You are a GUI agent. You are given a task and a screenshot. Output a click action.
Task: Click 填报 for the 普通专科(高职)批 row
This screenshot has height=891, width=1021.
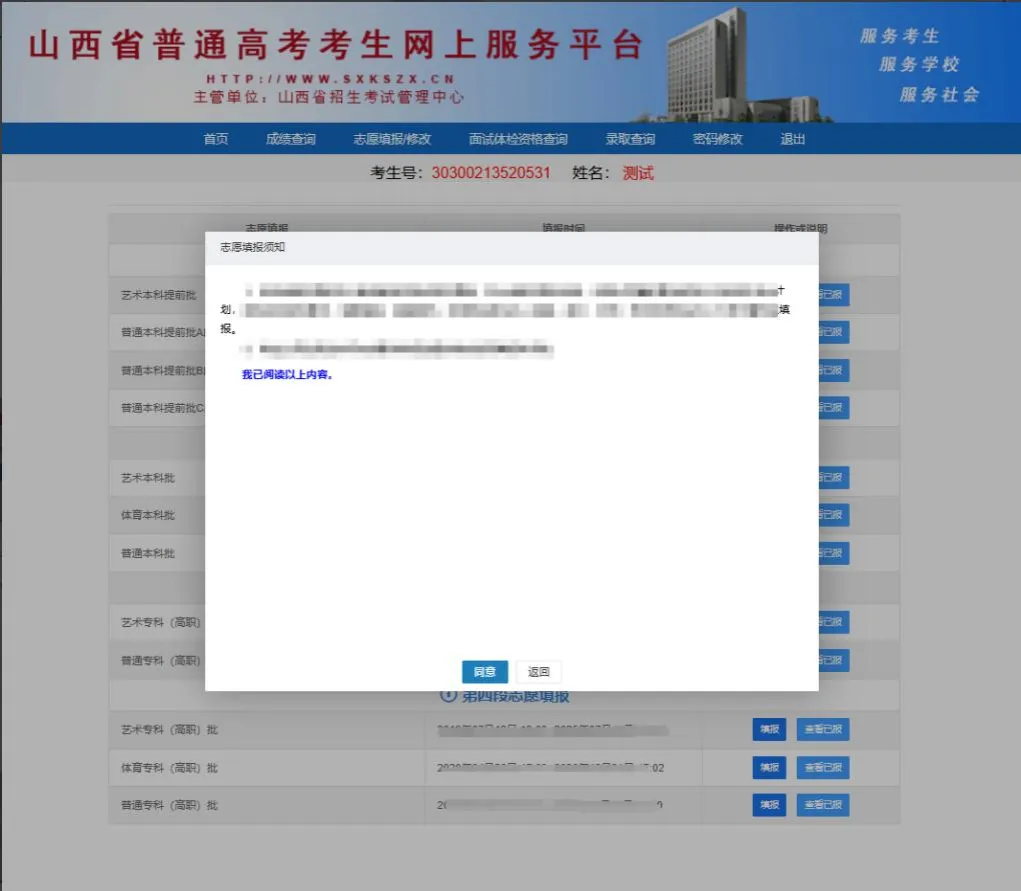(769, 805)
